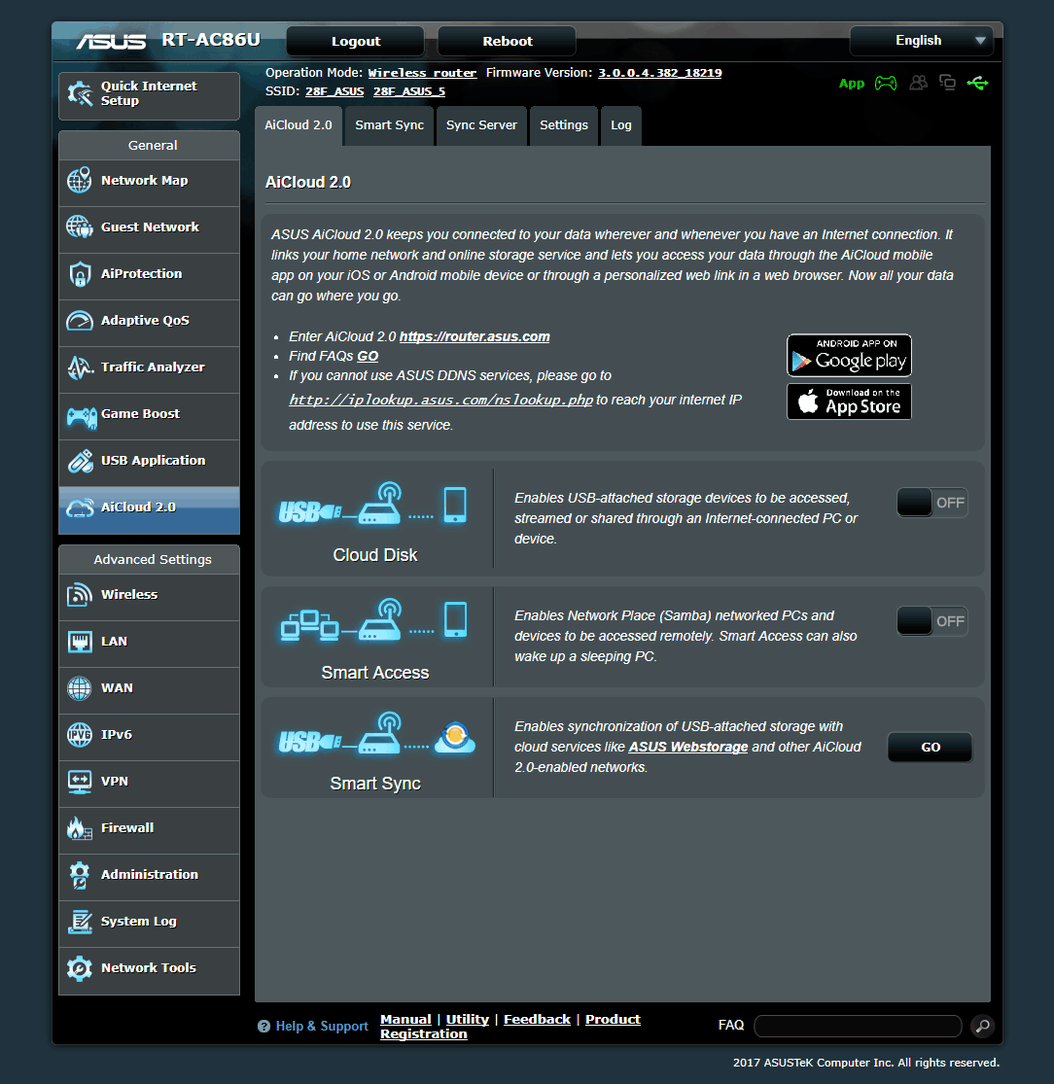
Task: Open the Log tab
Action: point(621,125)
